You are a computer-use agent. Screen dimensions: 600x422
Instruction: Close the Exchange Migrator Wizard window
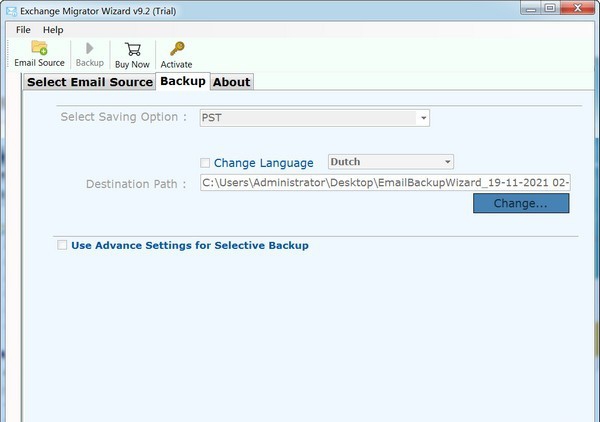click(x=578, y=8)
